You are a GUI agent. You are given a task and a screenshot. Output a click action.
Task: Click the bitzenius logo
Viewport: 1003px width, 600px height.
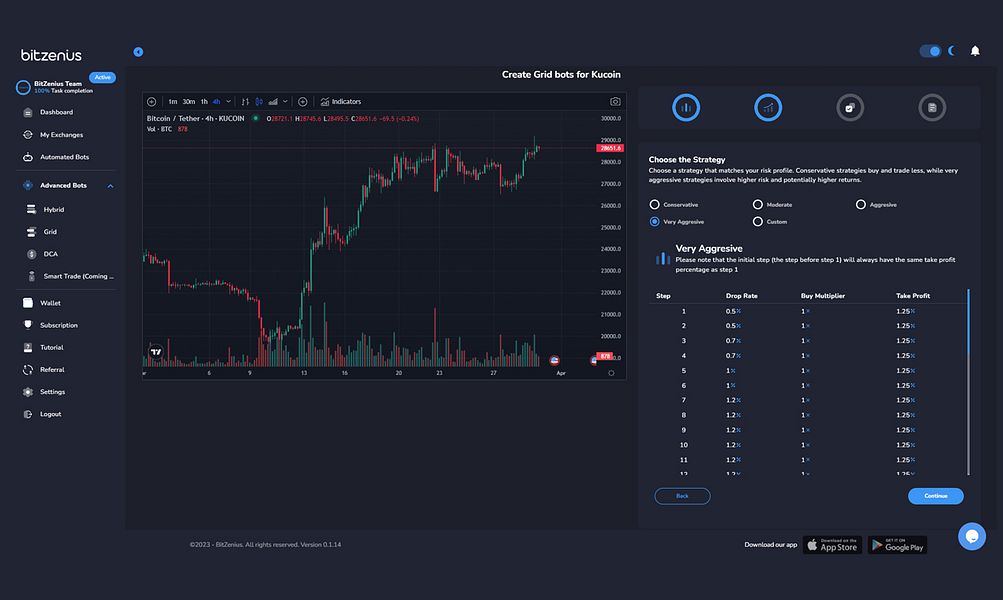(51, 55)
